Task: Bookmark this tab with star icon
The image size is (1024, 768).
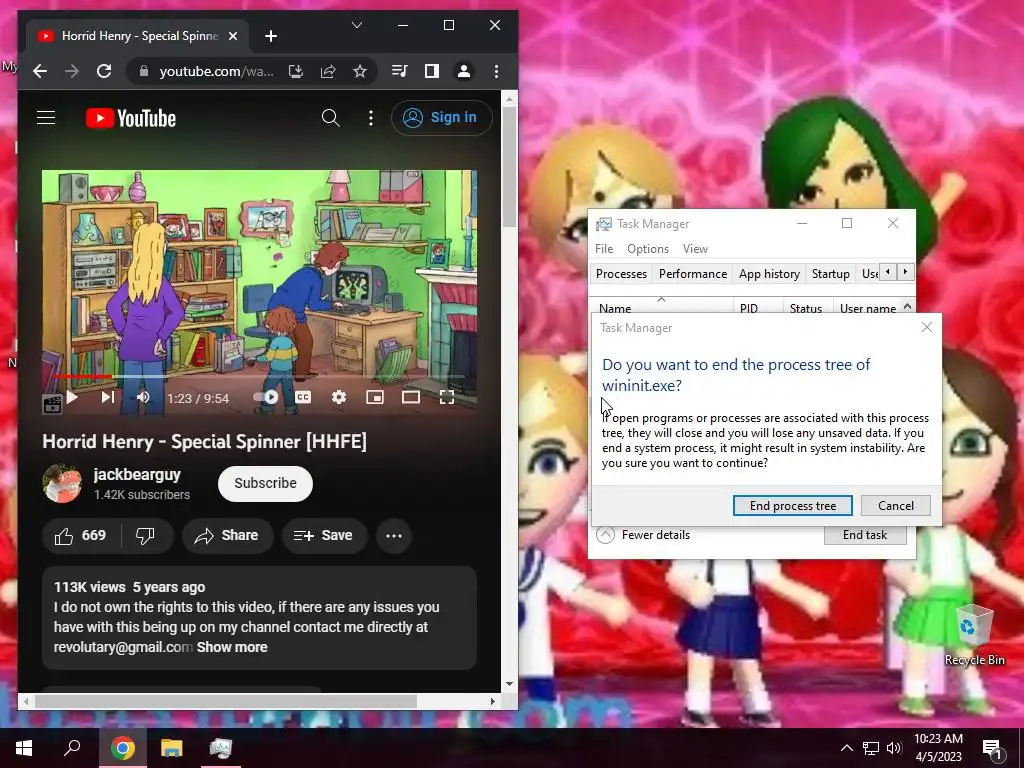Action: point(360,71)
